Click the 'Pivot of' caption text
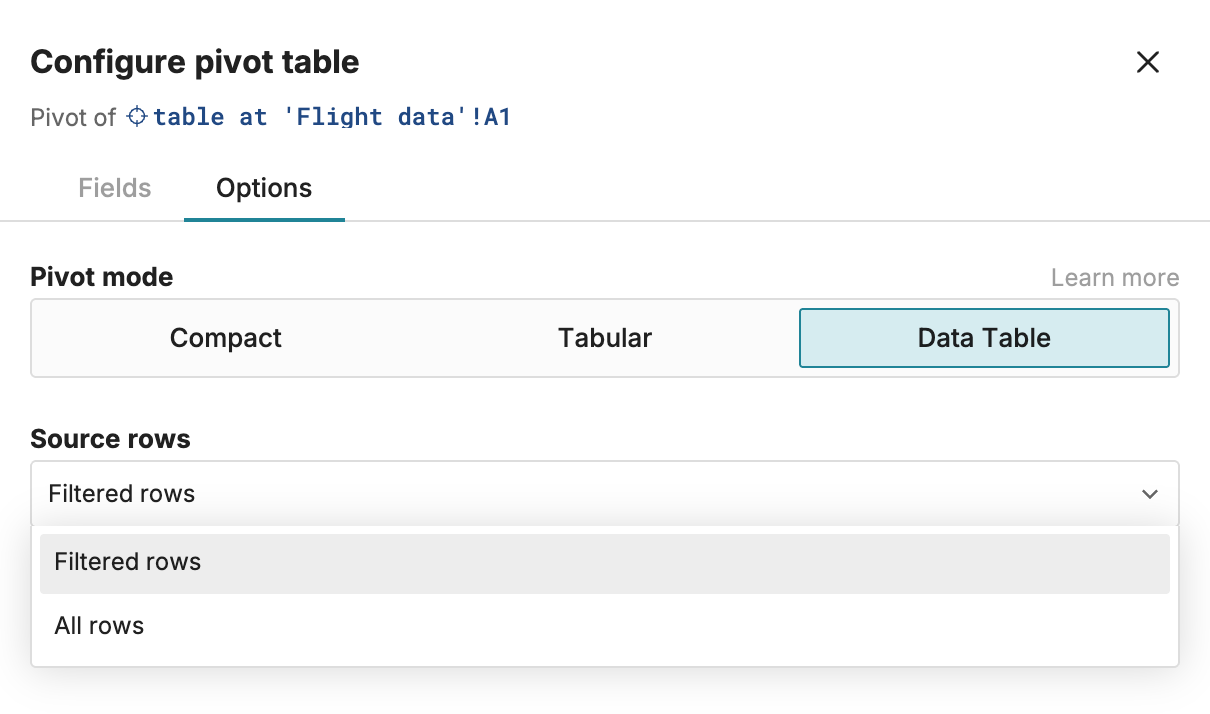The width and height of the screenshot is (1210, 714). (74, 117)
